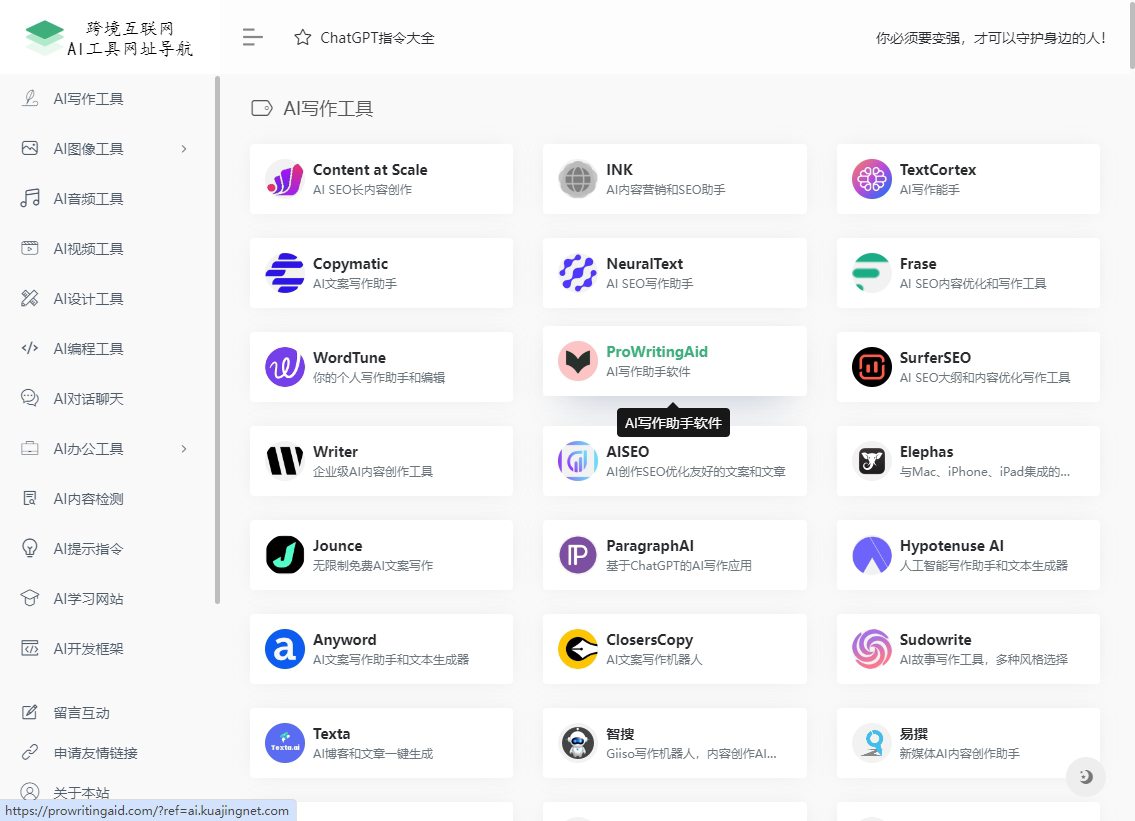Click the Writer logo icon
Image resolution: width=1135 pixels, height=821 pixels.
(284, 461)
